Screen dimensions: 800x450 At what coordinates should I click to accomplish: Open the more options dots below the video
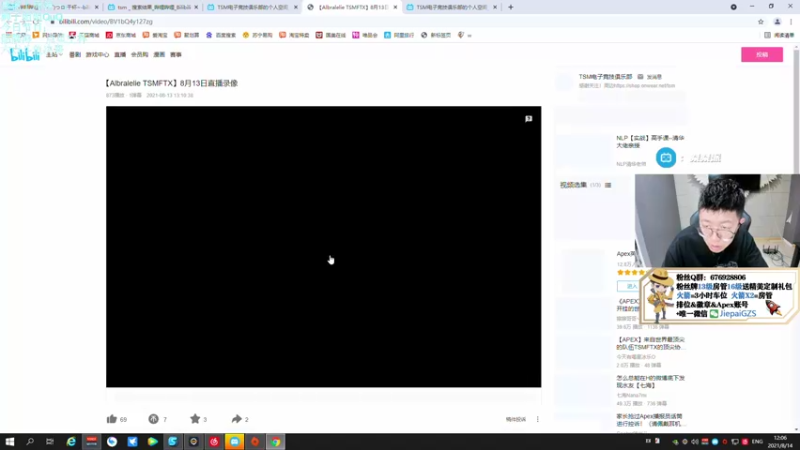(x=537, y=419)
